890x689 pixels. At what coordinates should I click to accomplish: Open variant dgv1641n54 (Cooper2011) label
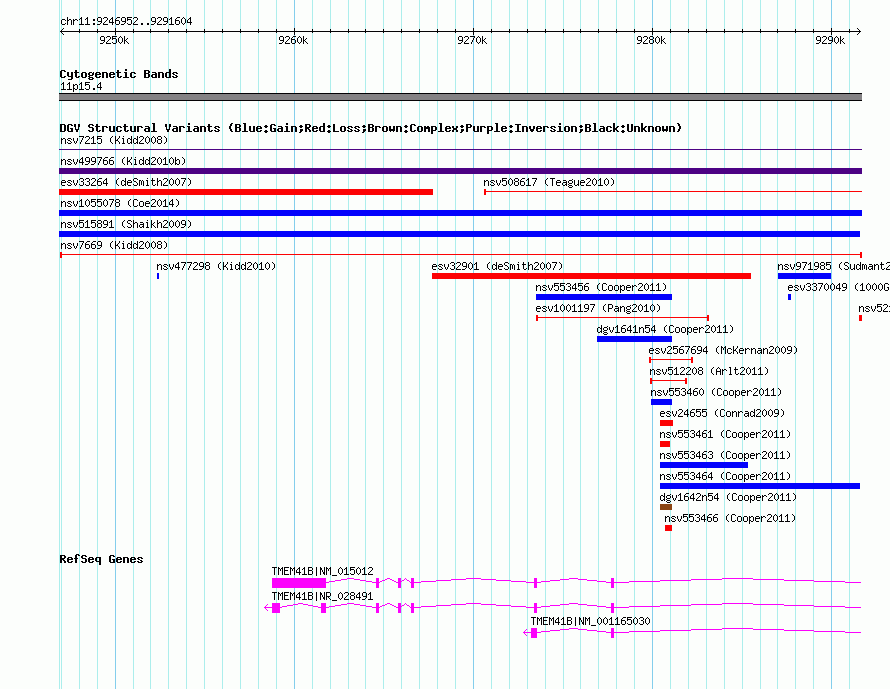pyautogui.click(x=665, y=329)
